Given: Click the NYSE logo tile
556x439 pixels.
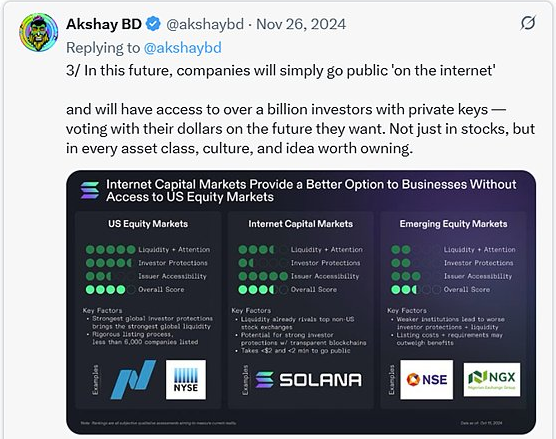Looking at the screenshot, I should coord(186,380).
